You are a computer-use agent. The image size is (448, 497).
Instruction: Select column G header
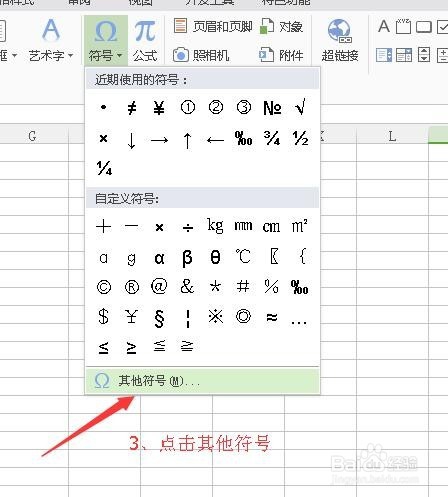coord(32,136)
